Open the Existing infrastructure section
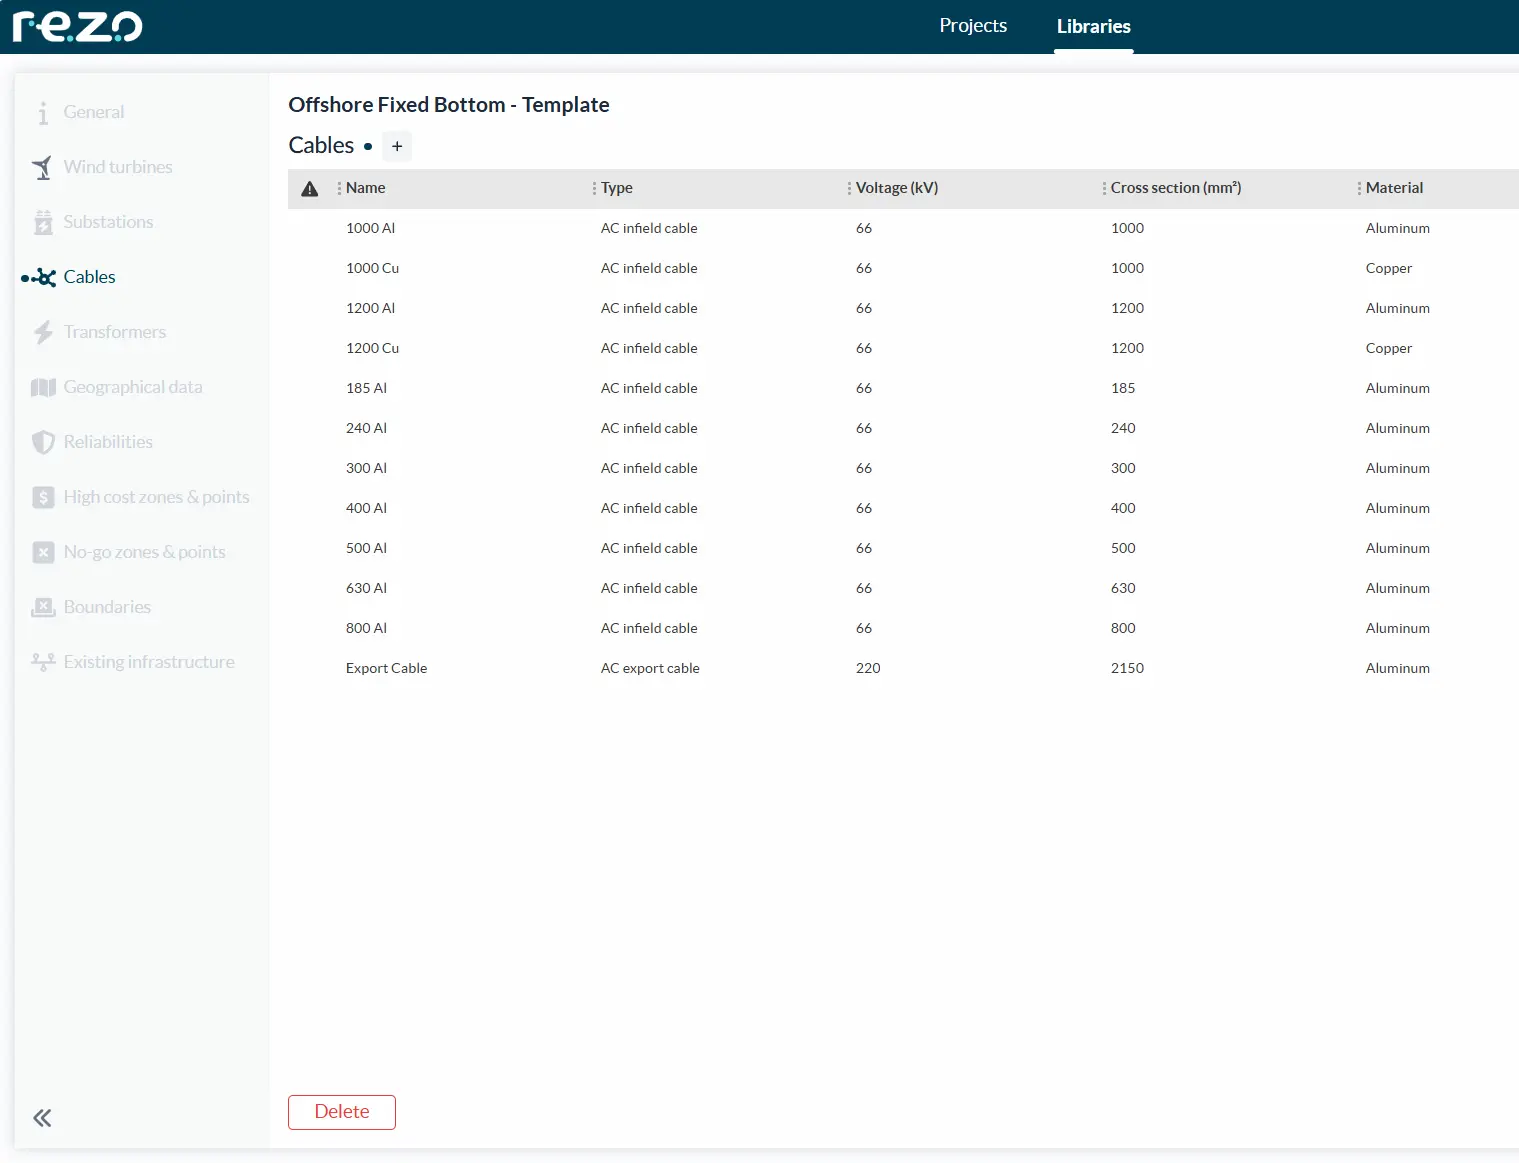Viewport: 1519px width, 1163px height. pos(148,661)
